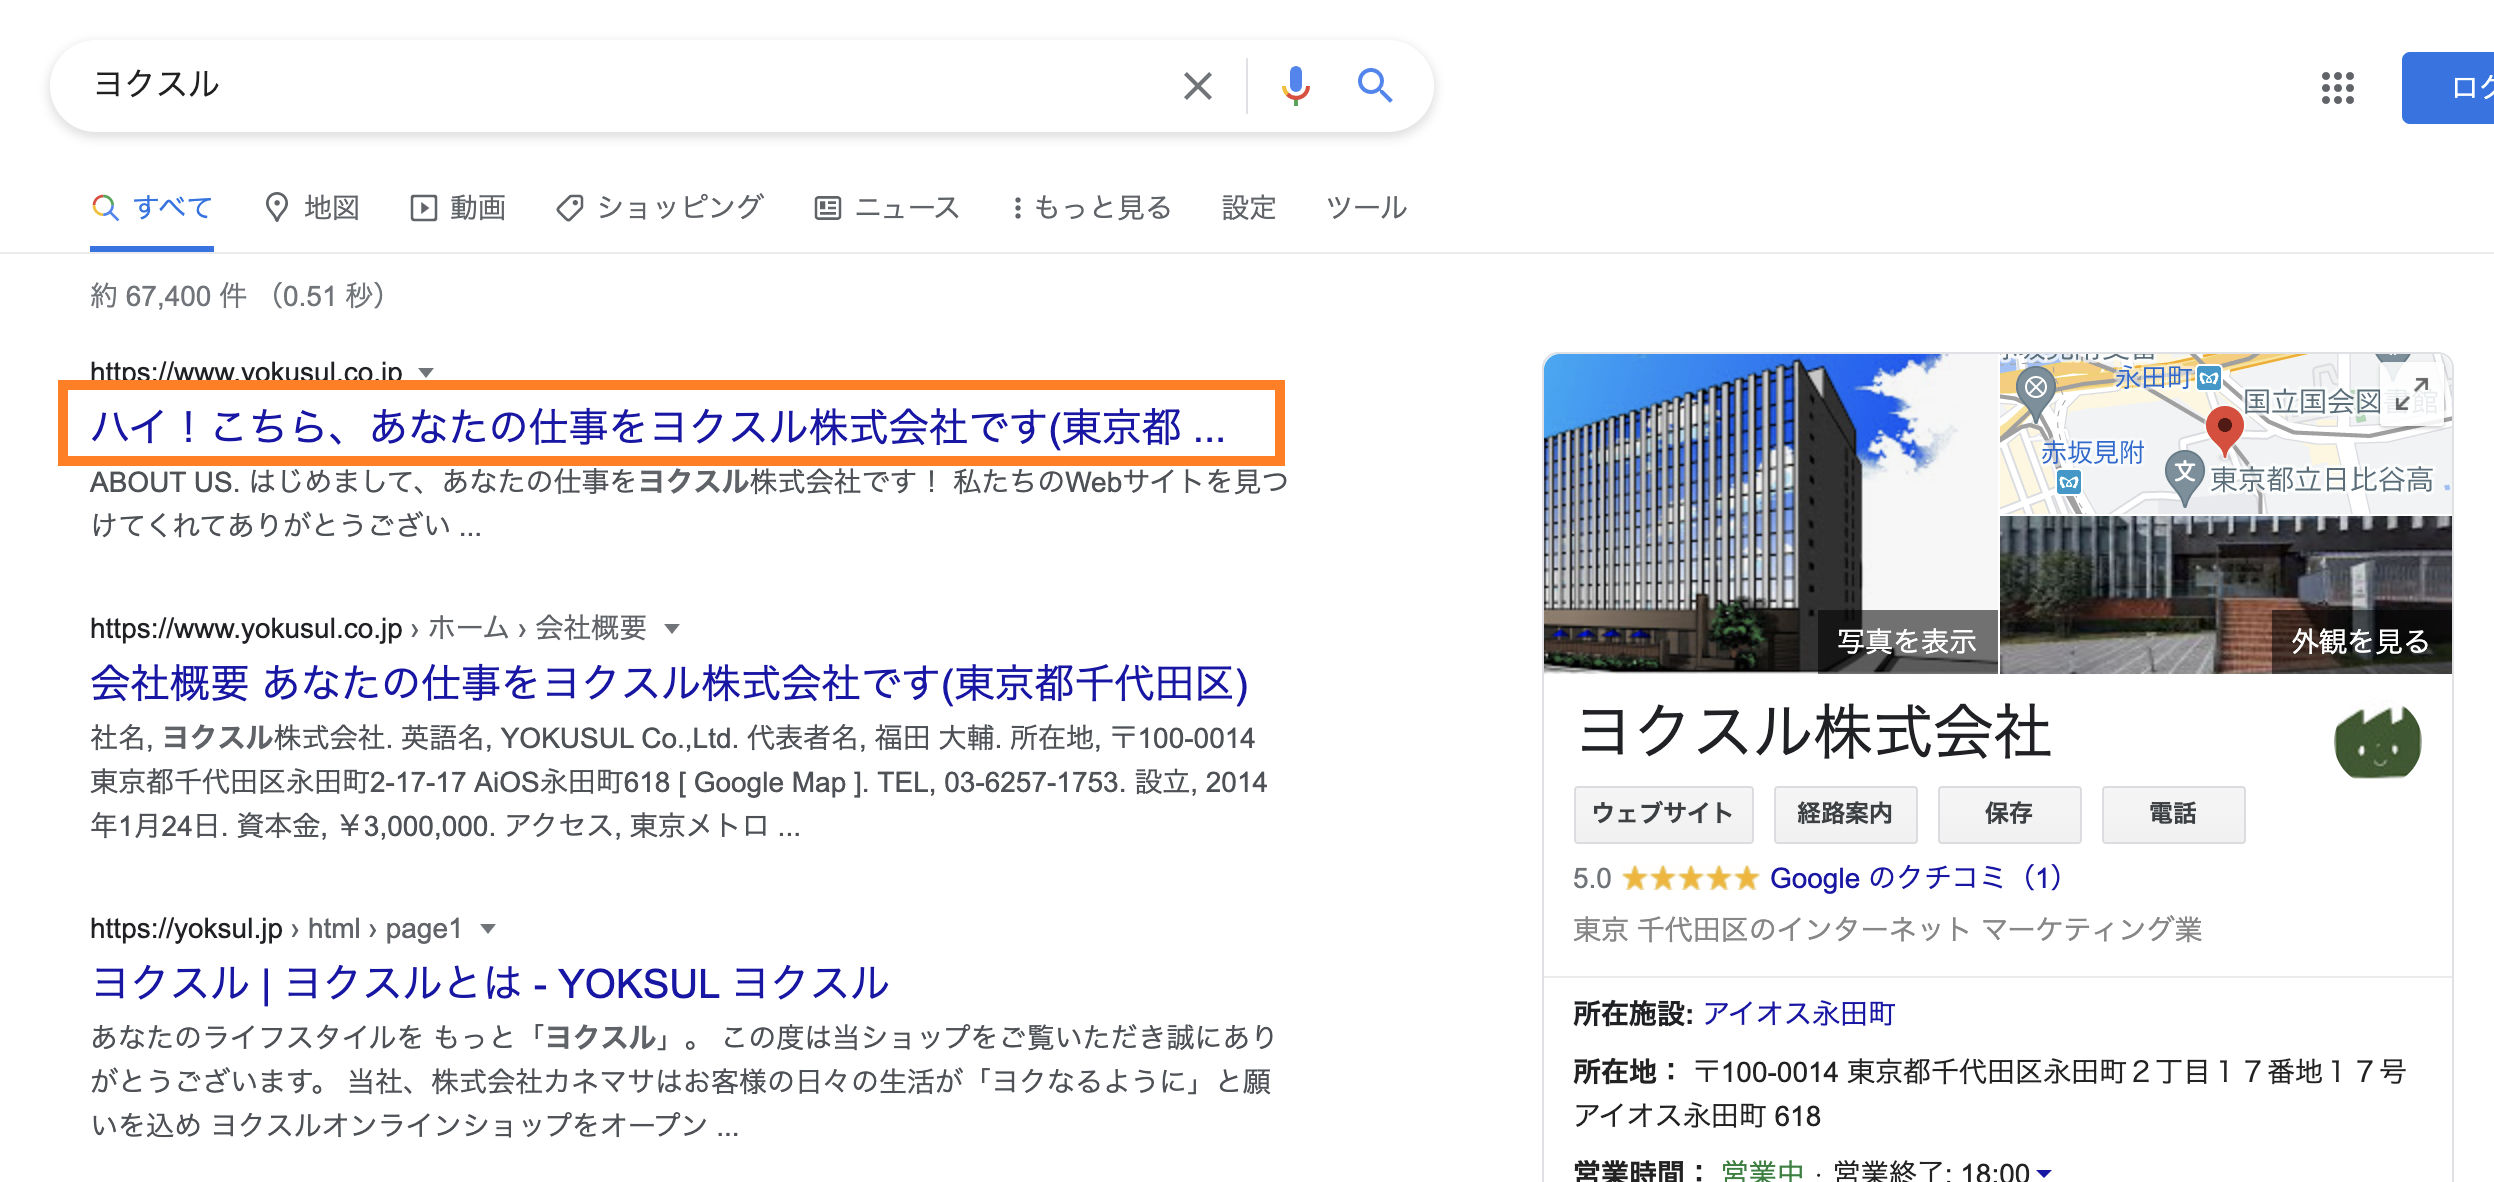
Task: Click the green company logo icon
Action: tap(2377, 743)
